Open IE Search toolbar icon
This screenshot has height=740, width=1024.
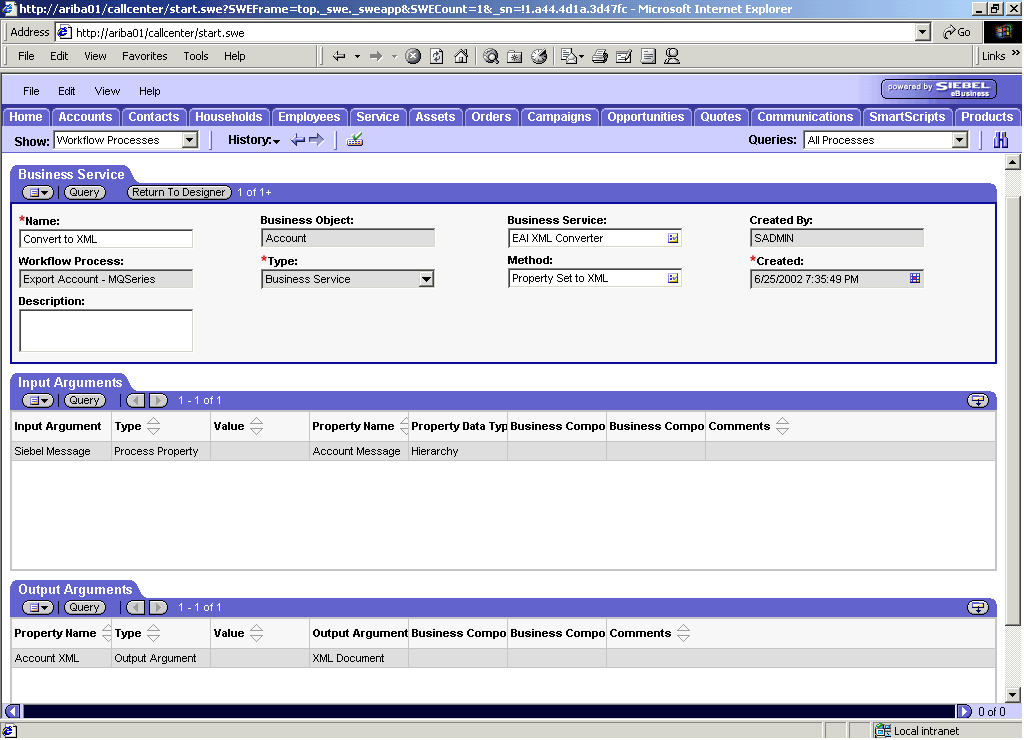(491, 56)
